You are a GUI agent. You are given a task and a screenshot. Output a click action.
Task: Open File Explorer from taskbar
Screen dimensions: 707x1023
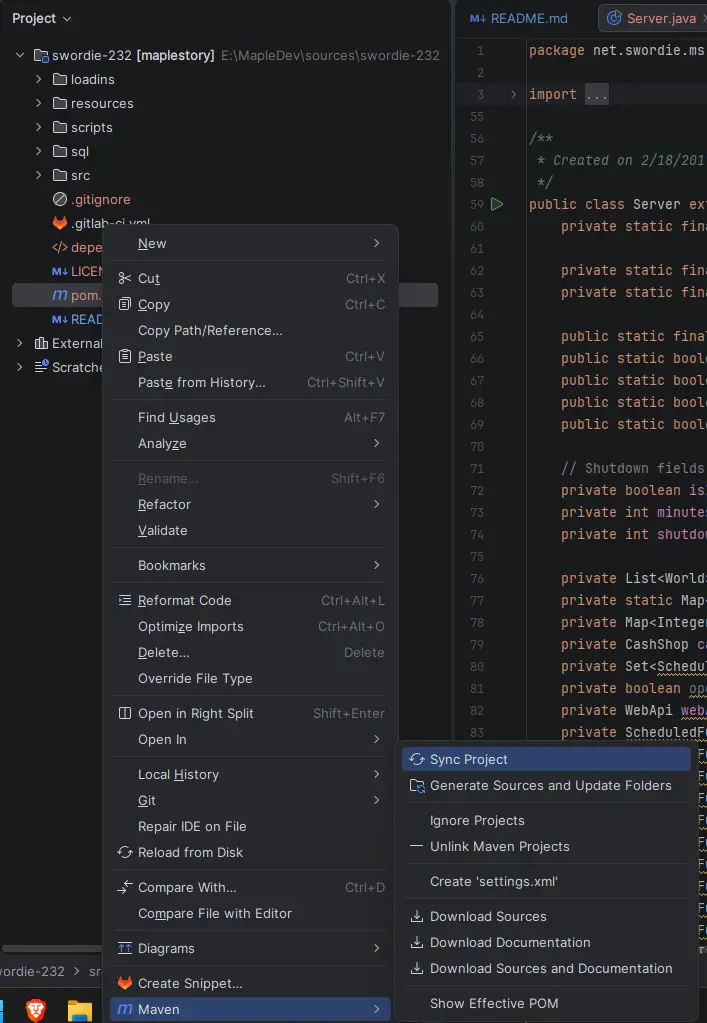click(80, 1011)
